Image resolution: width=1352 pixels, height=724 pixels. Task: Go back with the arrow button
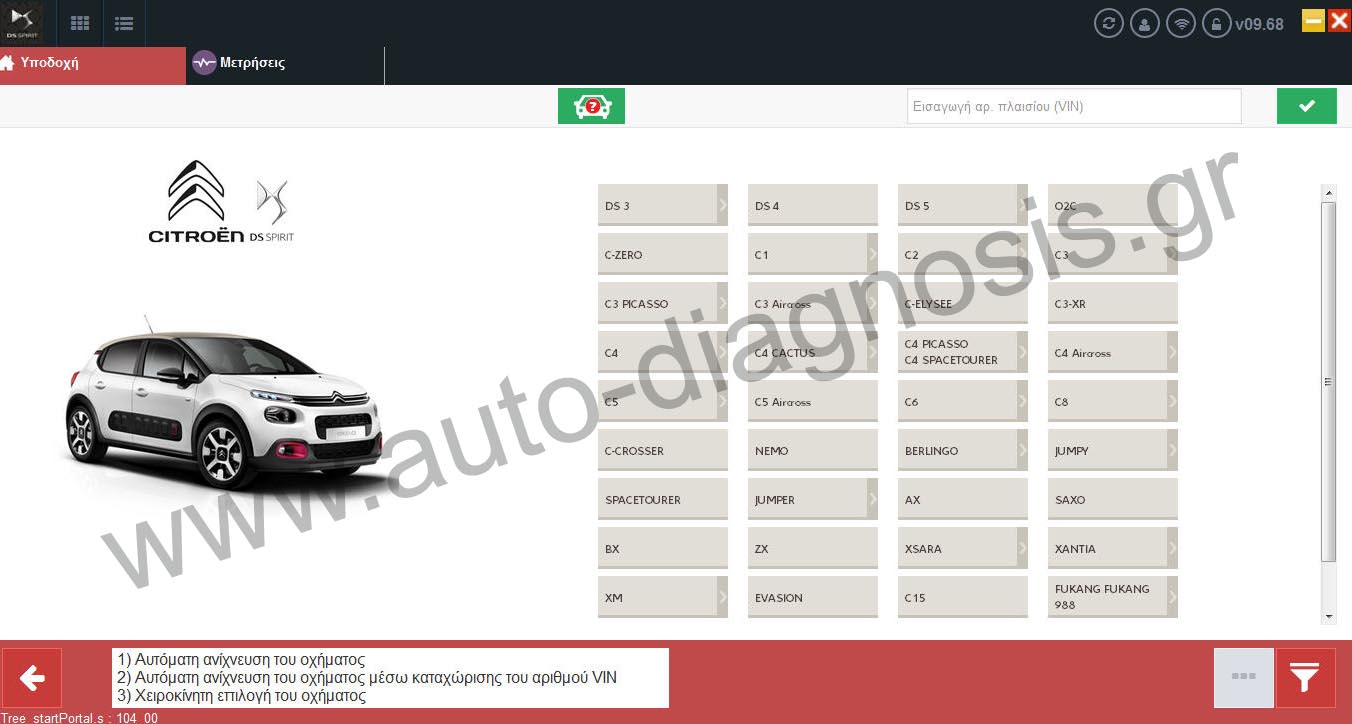click(32, 678)
